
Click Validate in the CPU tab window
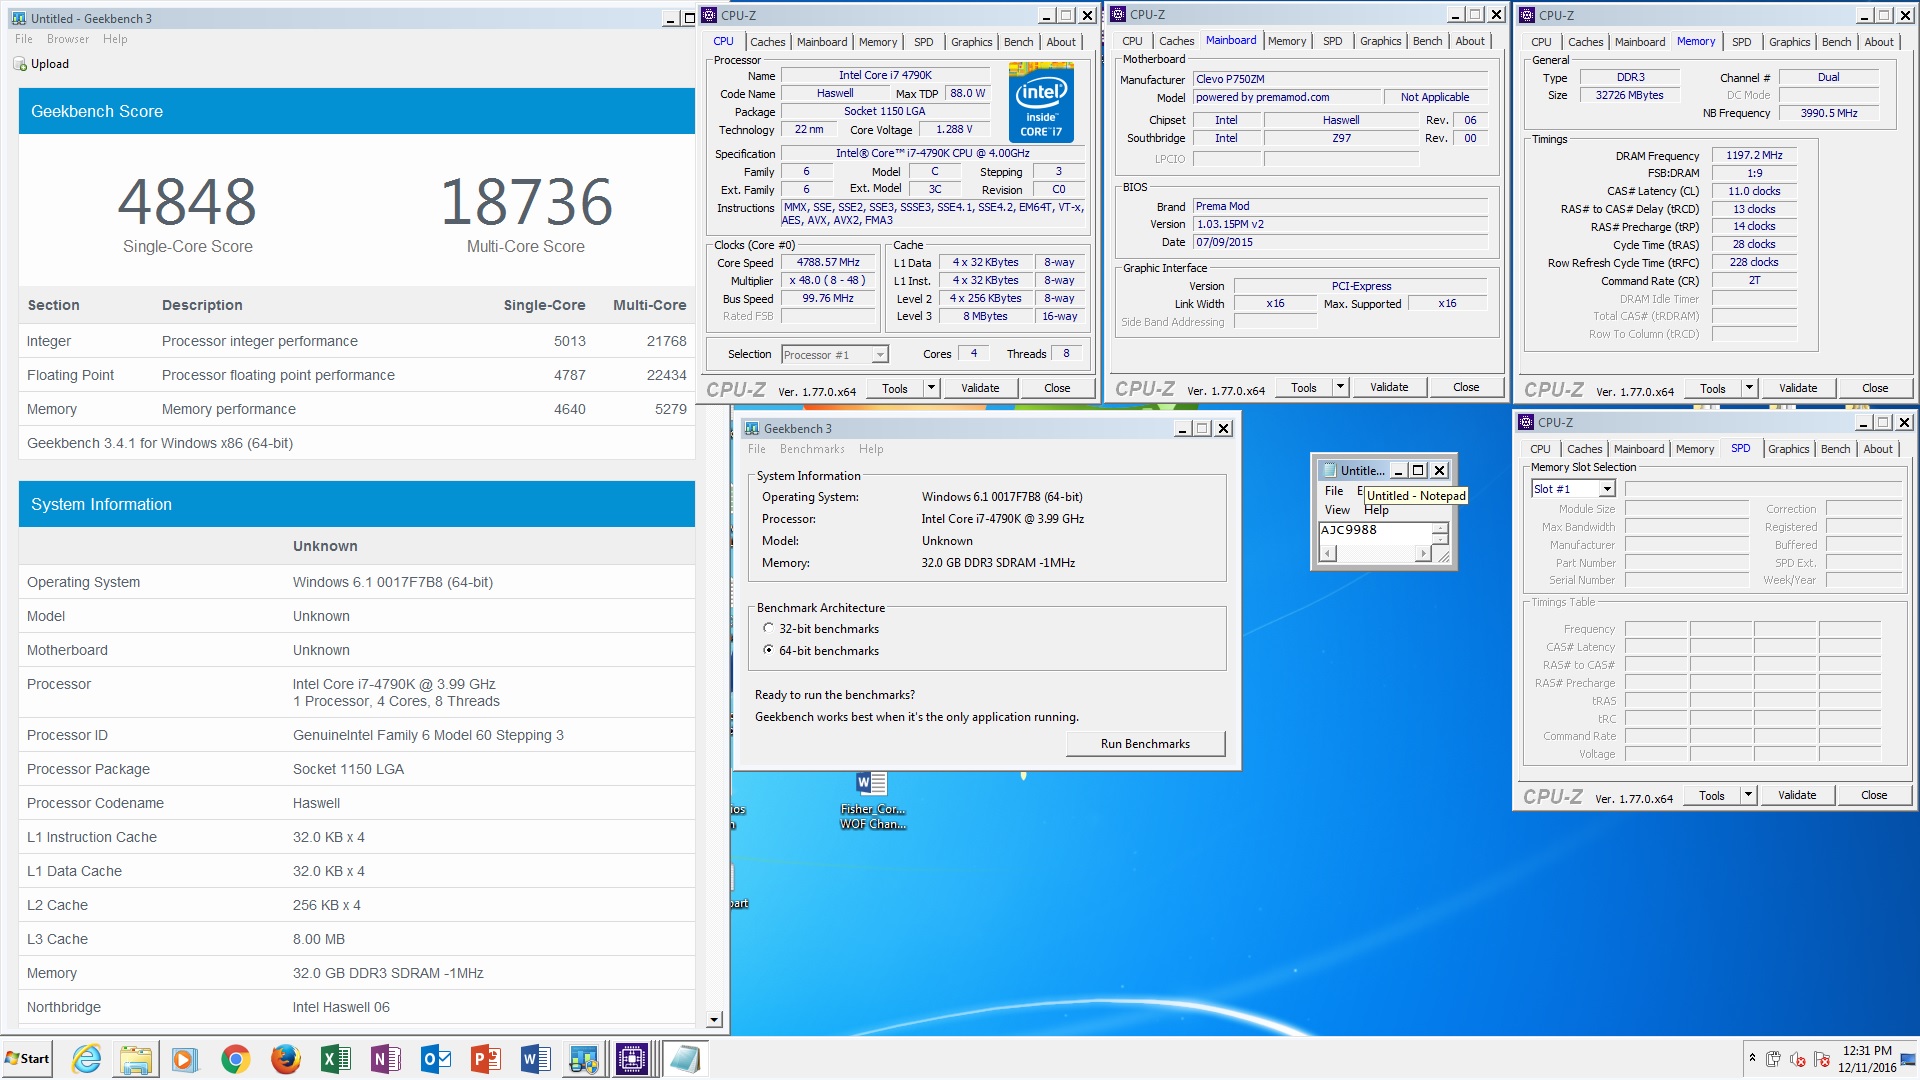(x=980, y=388)
